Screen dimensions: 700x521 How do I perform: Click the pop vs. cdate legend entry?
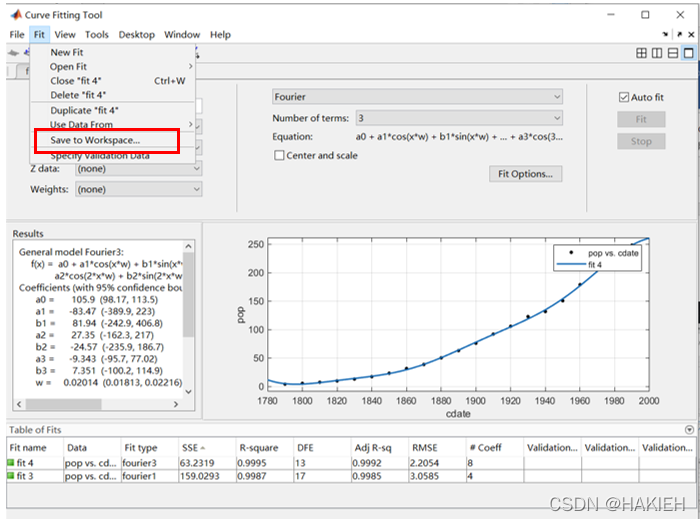pyautogui.click(x=603, y=253)
